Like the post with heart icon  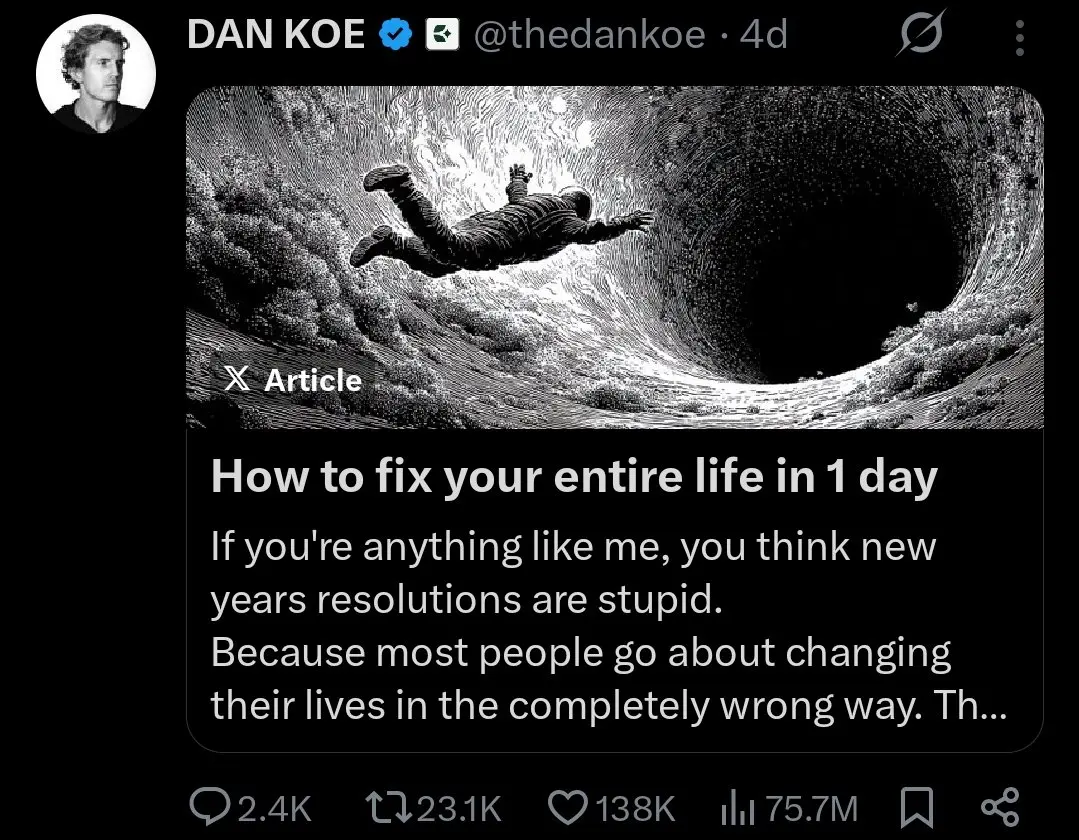tap(568, 808)
